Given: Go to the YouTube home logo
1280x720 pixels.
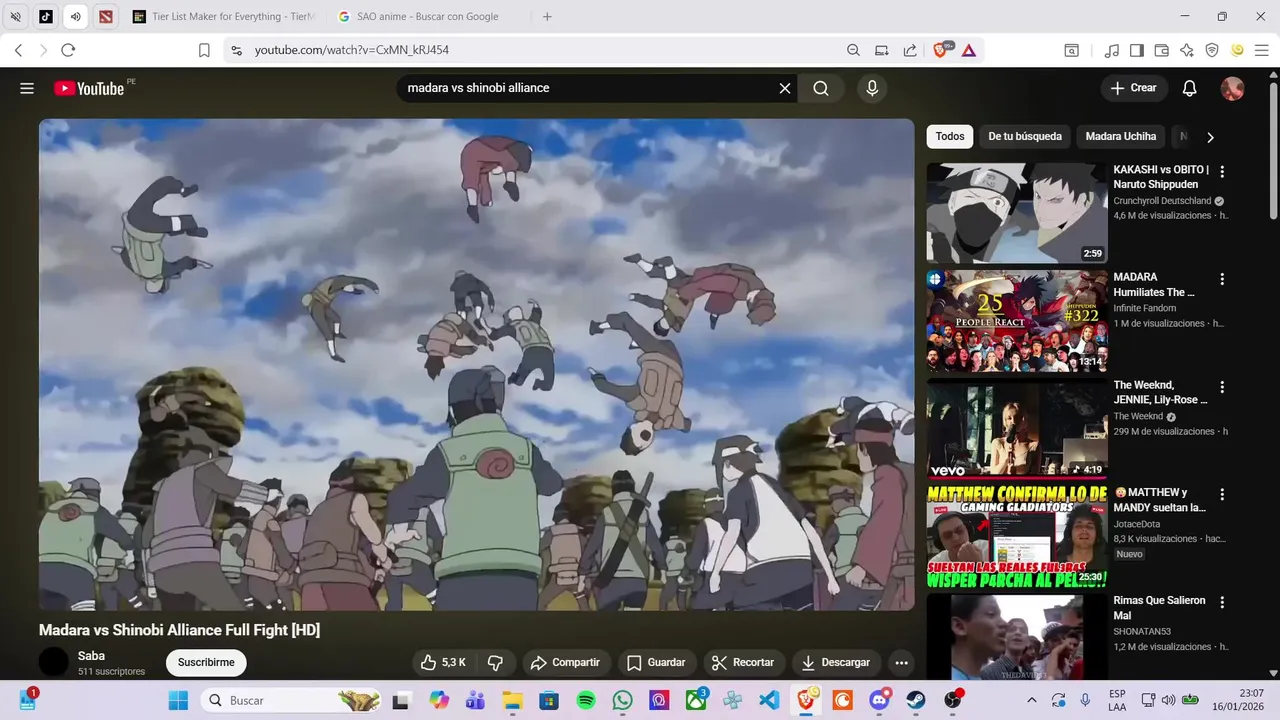Looking at the screenshot, I should pyautogui.click(x=89, y=88).
